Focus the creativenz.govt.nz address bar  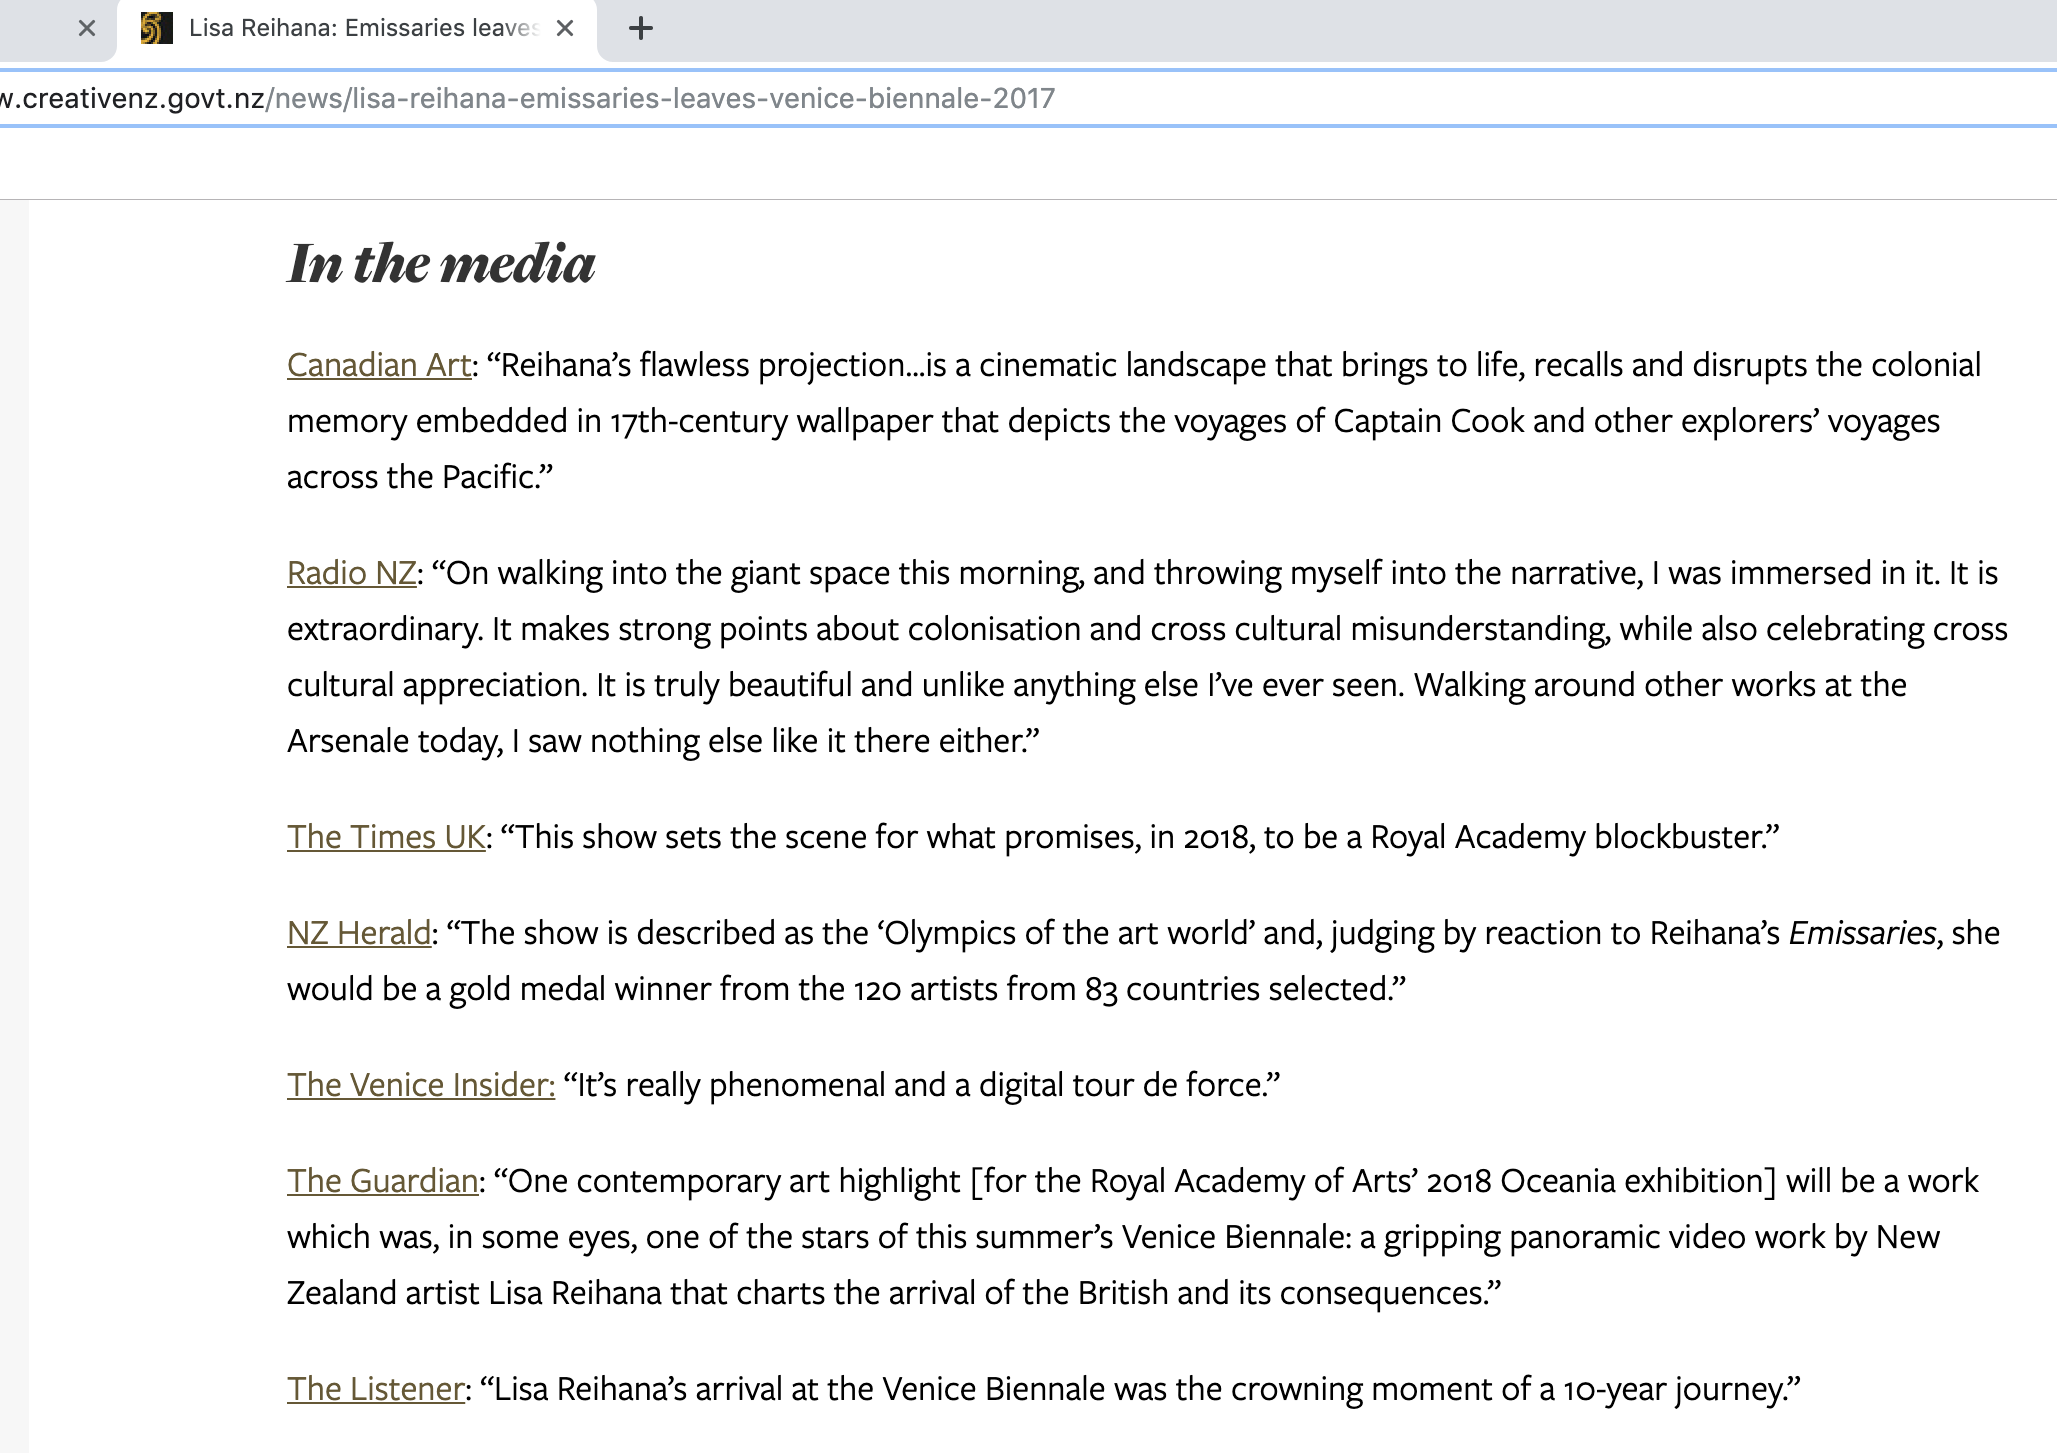(x=1028, y=98)
